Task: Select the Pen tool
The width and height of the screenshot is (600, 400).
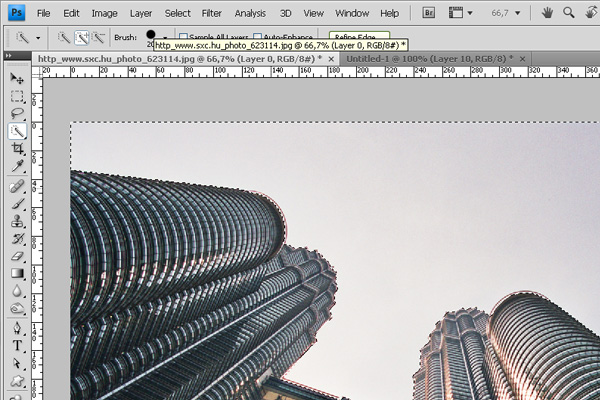Action: coord(17,328)
